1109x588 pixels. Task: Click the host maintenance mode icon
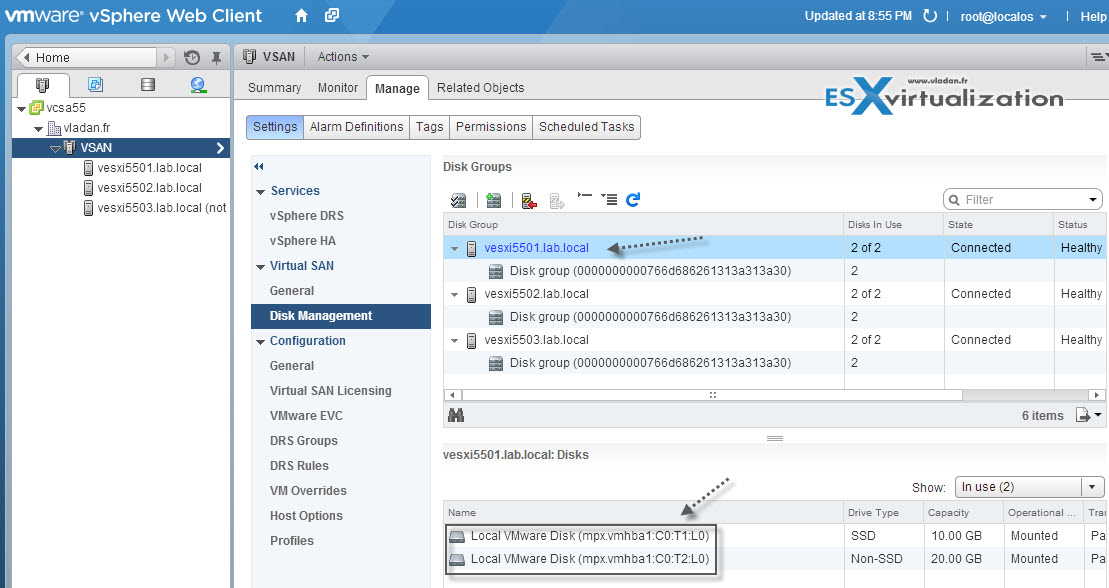[x=528, y=200]
